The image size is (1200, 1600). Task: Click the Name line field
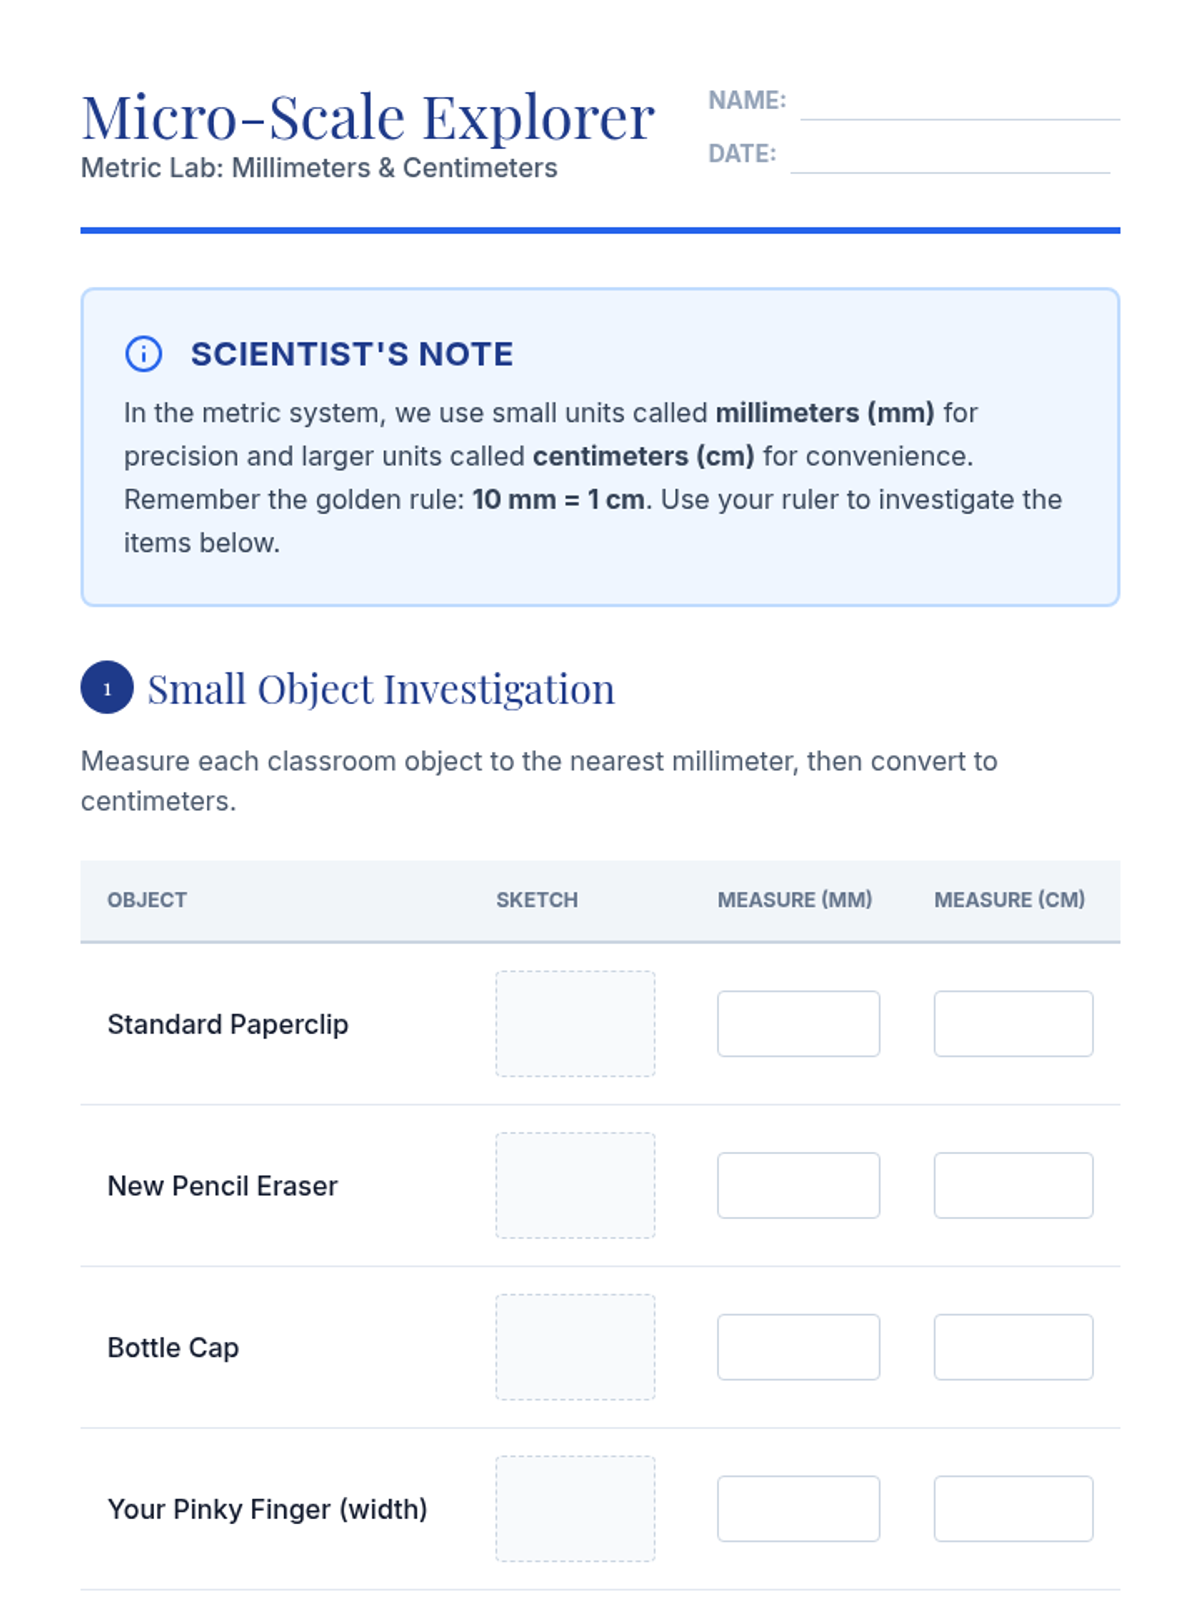[960, 102]
